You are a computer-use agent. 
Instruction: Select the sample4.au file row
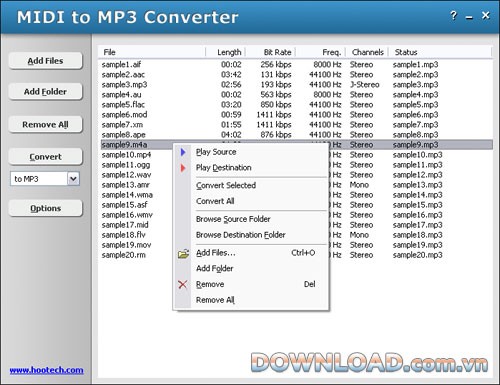[296, 94]
